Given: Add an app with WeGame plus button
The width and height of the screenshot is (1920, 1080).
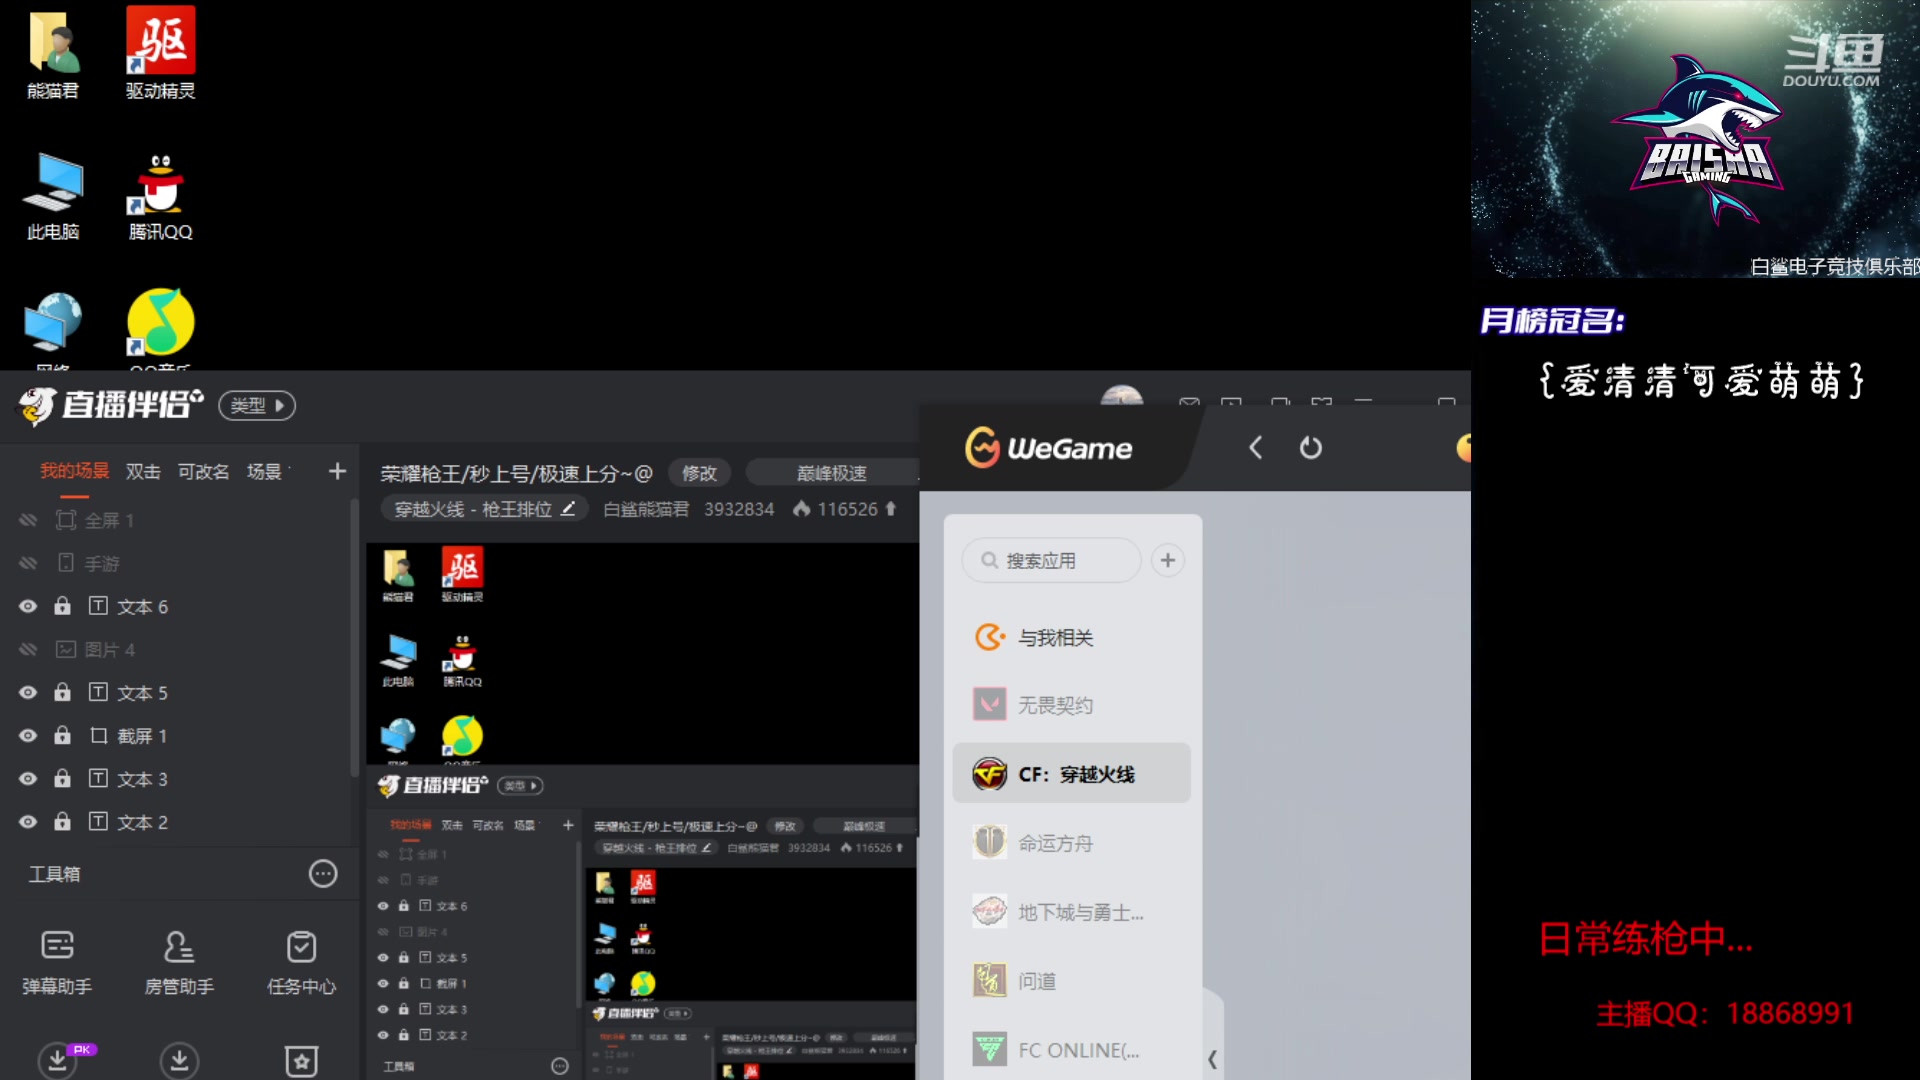Looking at the screenshot, I should pyautogui.click(x=1167, y=560).
